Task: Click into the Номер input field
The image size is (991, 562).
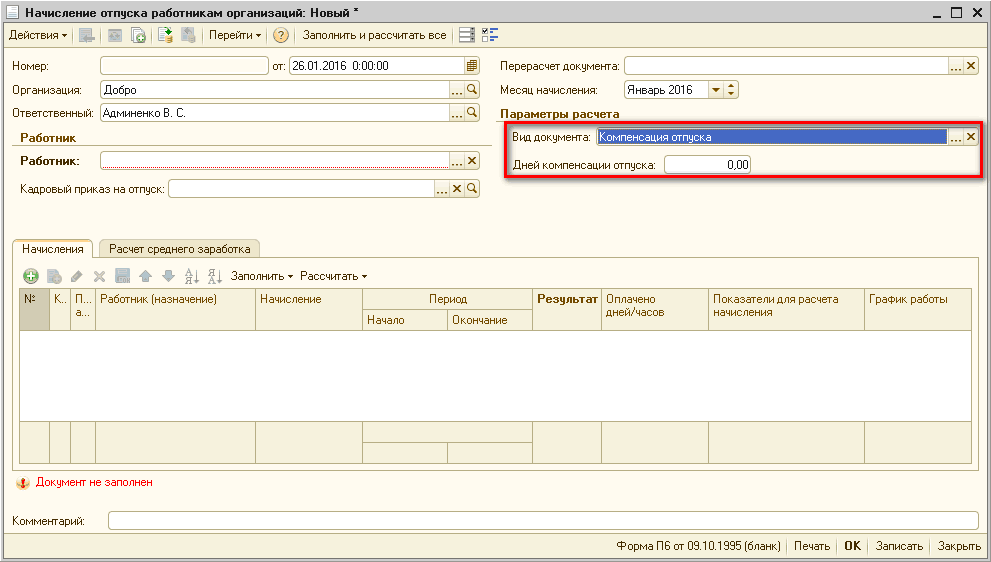Action: (x=185, y=66)
